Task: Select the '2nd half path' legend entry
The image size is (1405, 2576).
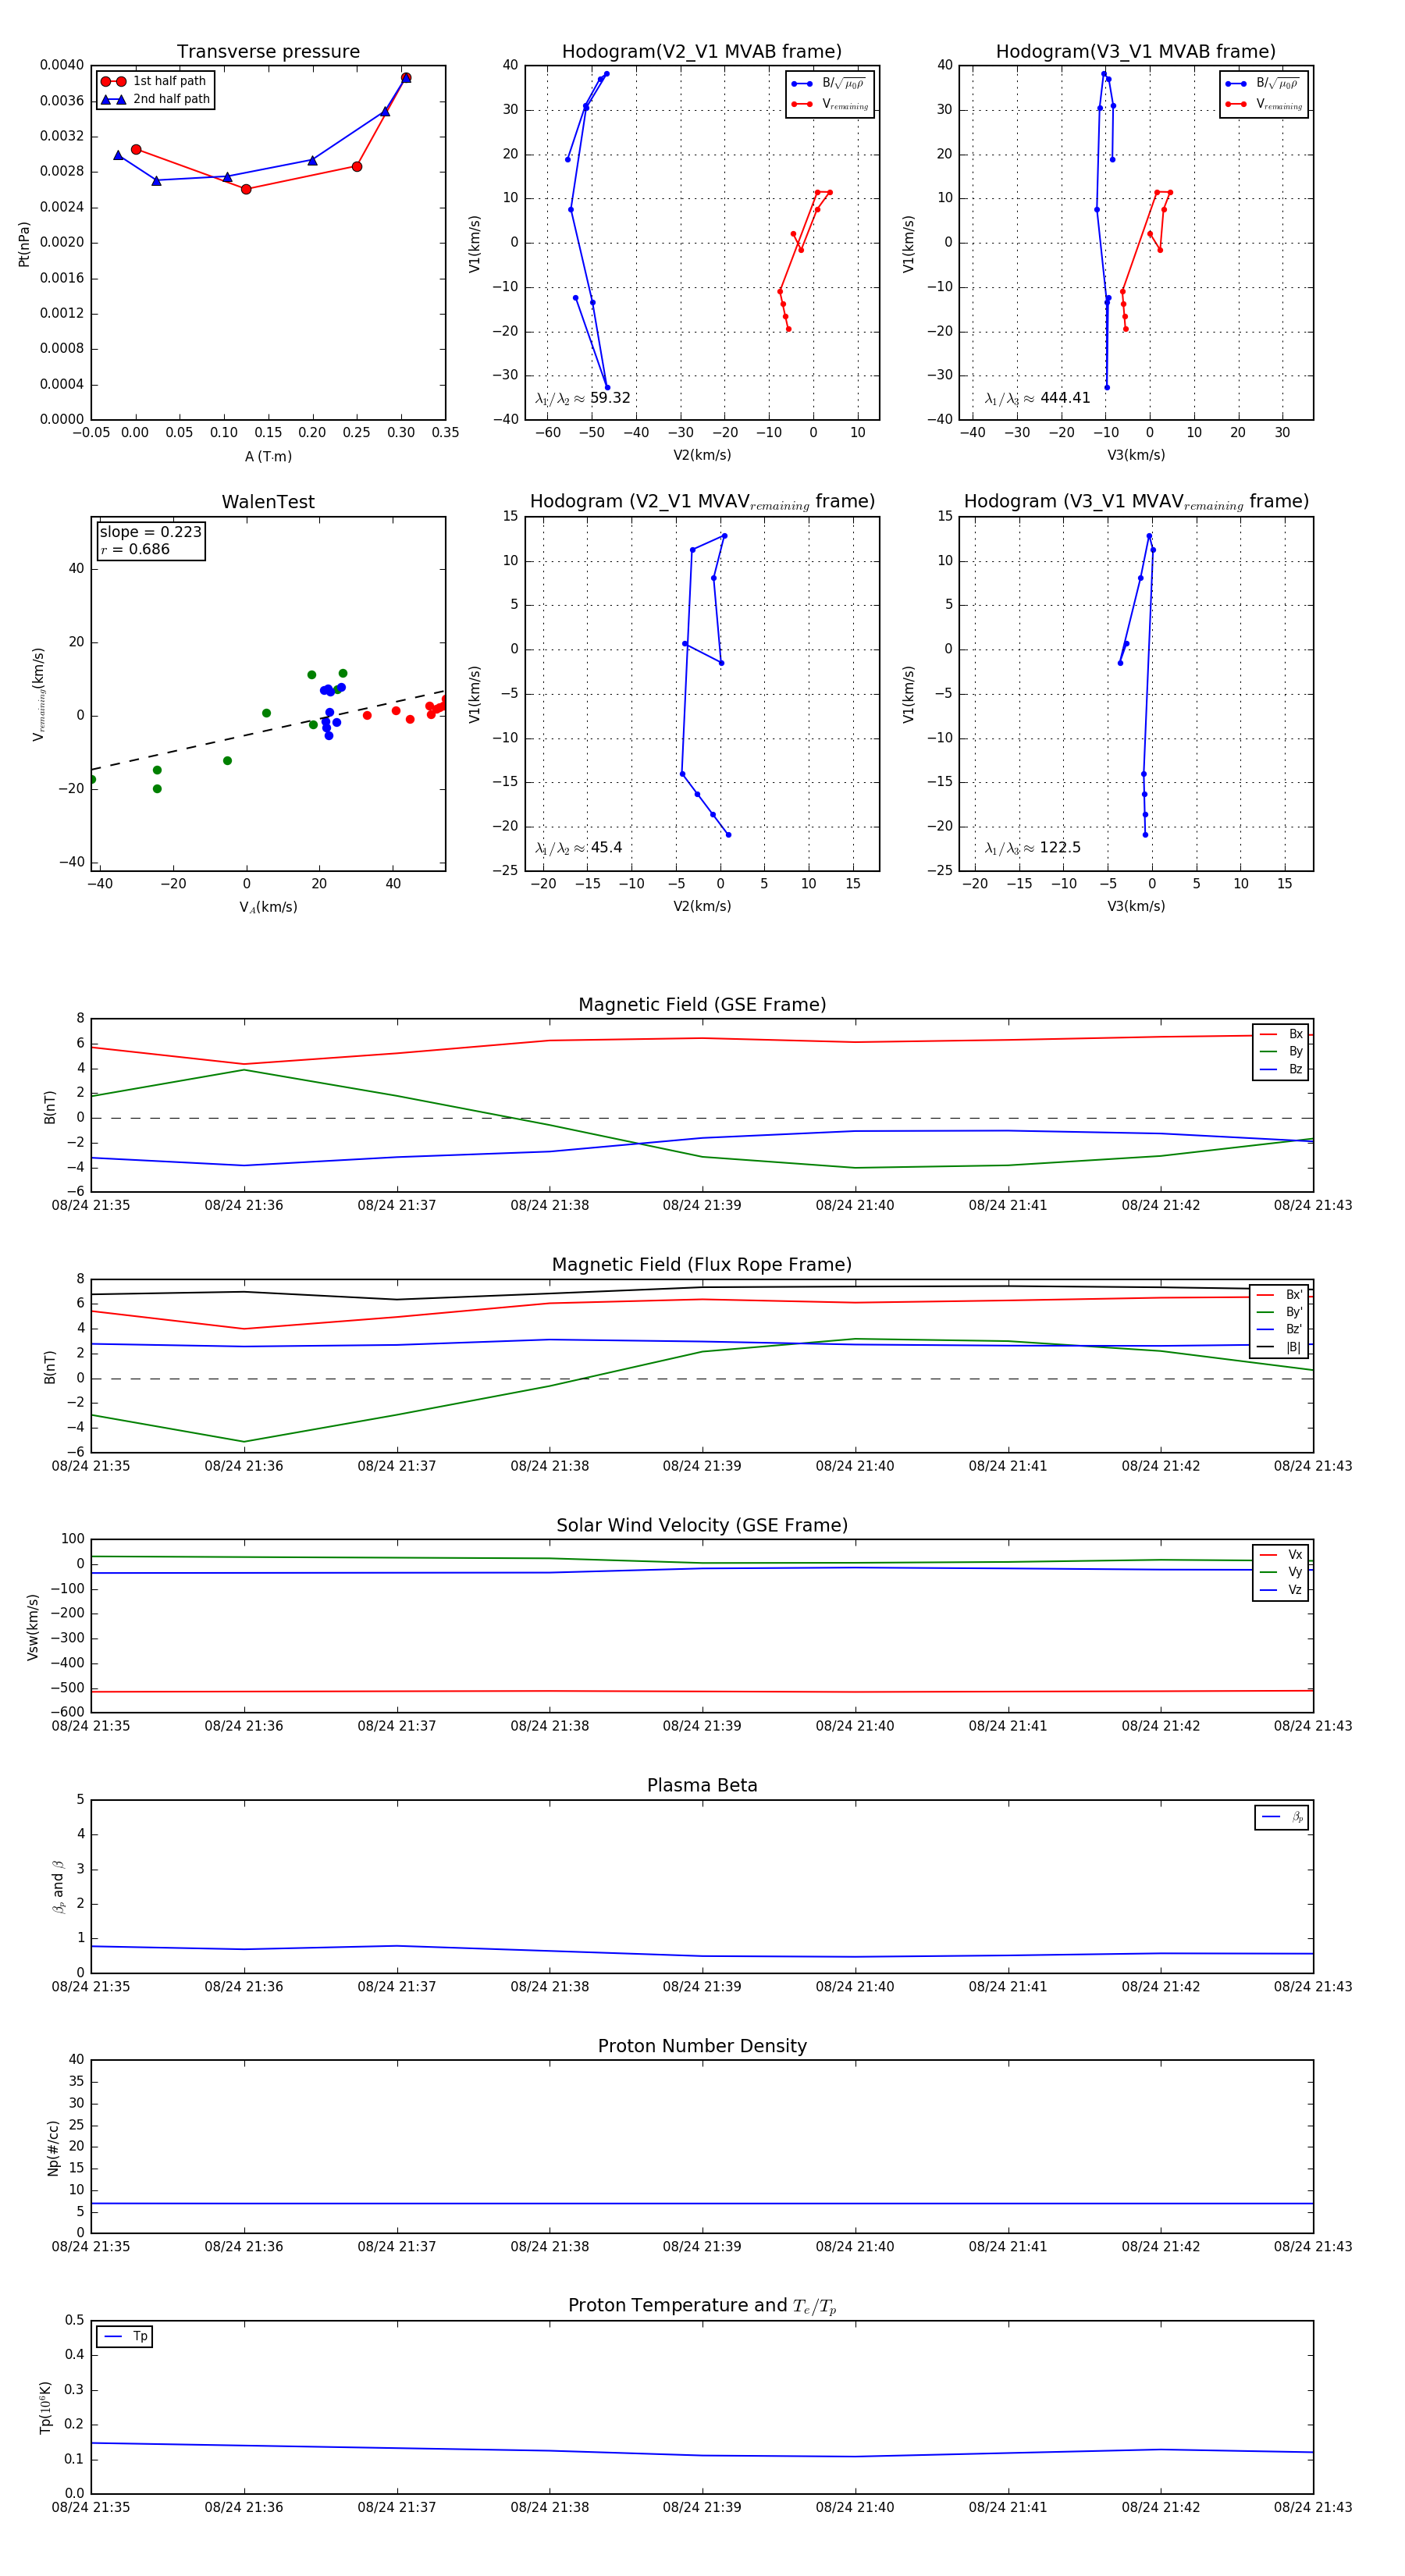Action: coord(155,99)
